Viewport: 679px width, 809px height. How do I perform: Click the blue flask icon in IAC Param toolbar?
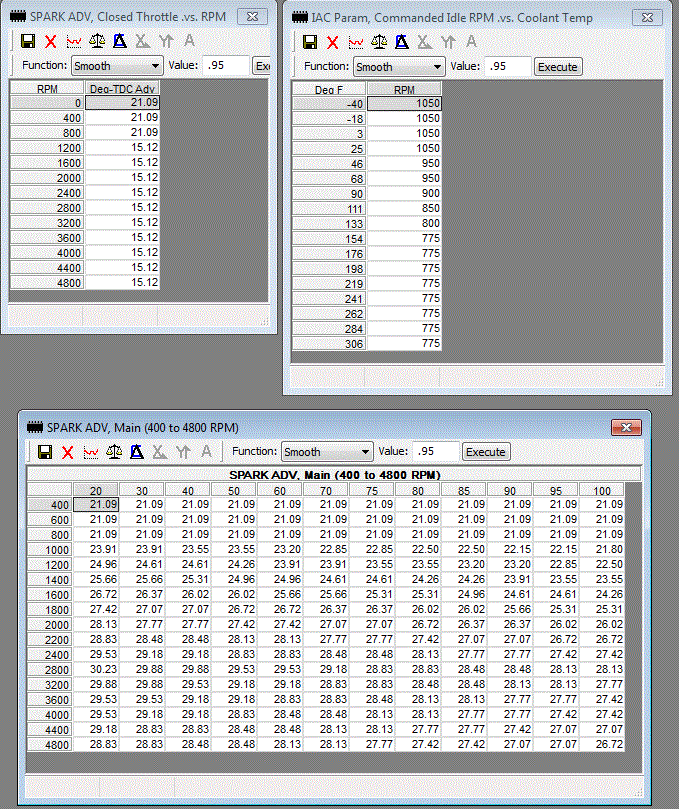[401, 42]
